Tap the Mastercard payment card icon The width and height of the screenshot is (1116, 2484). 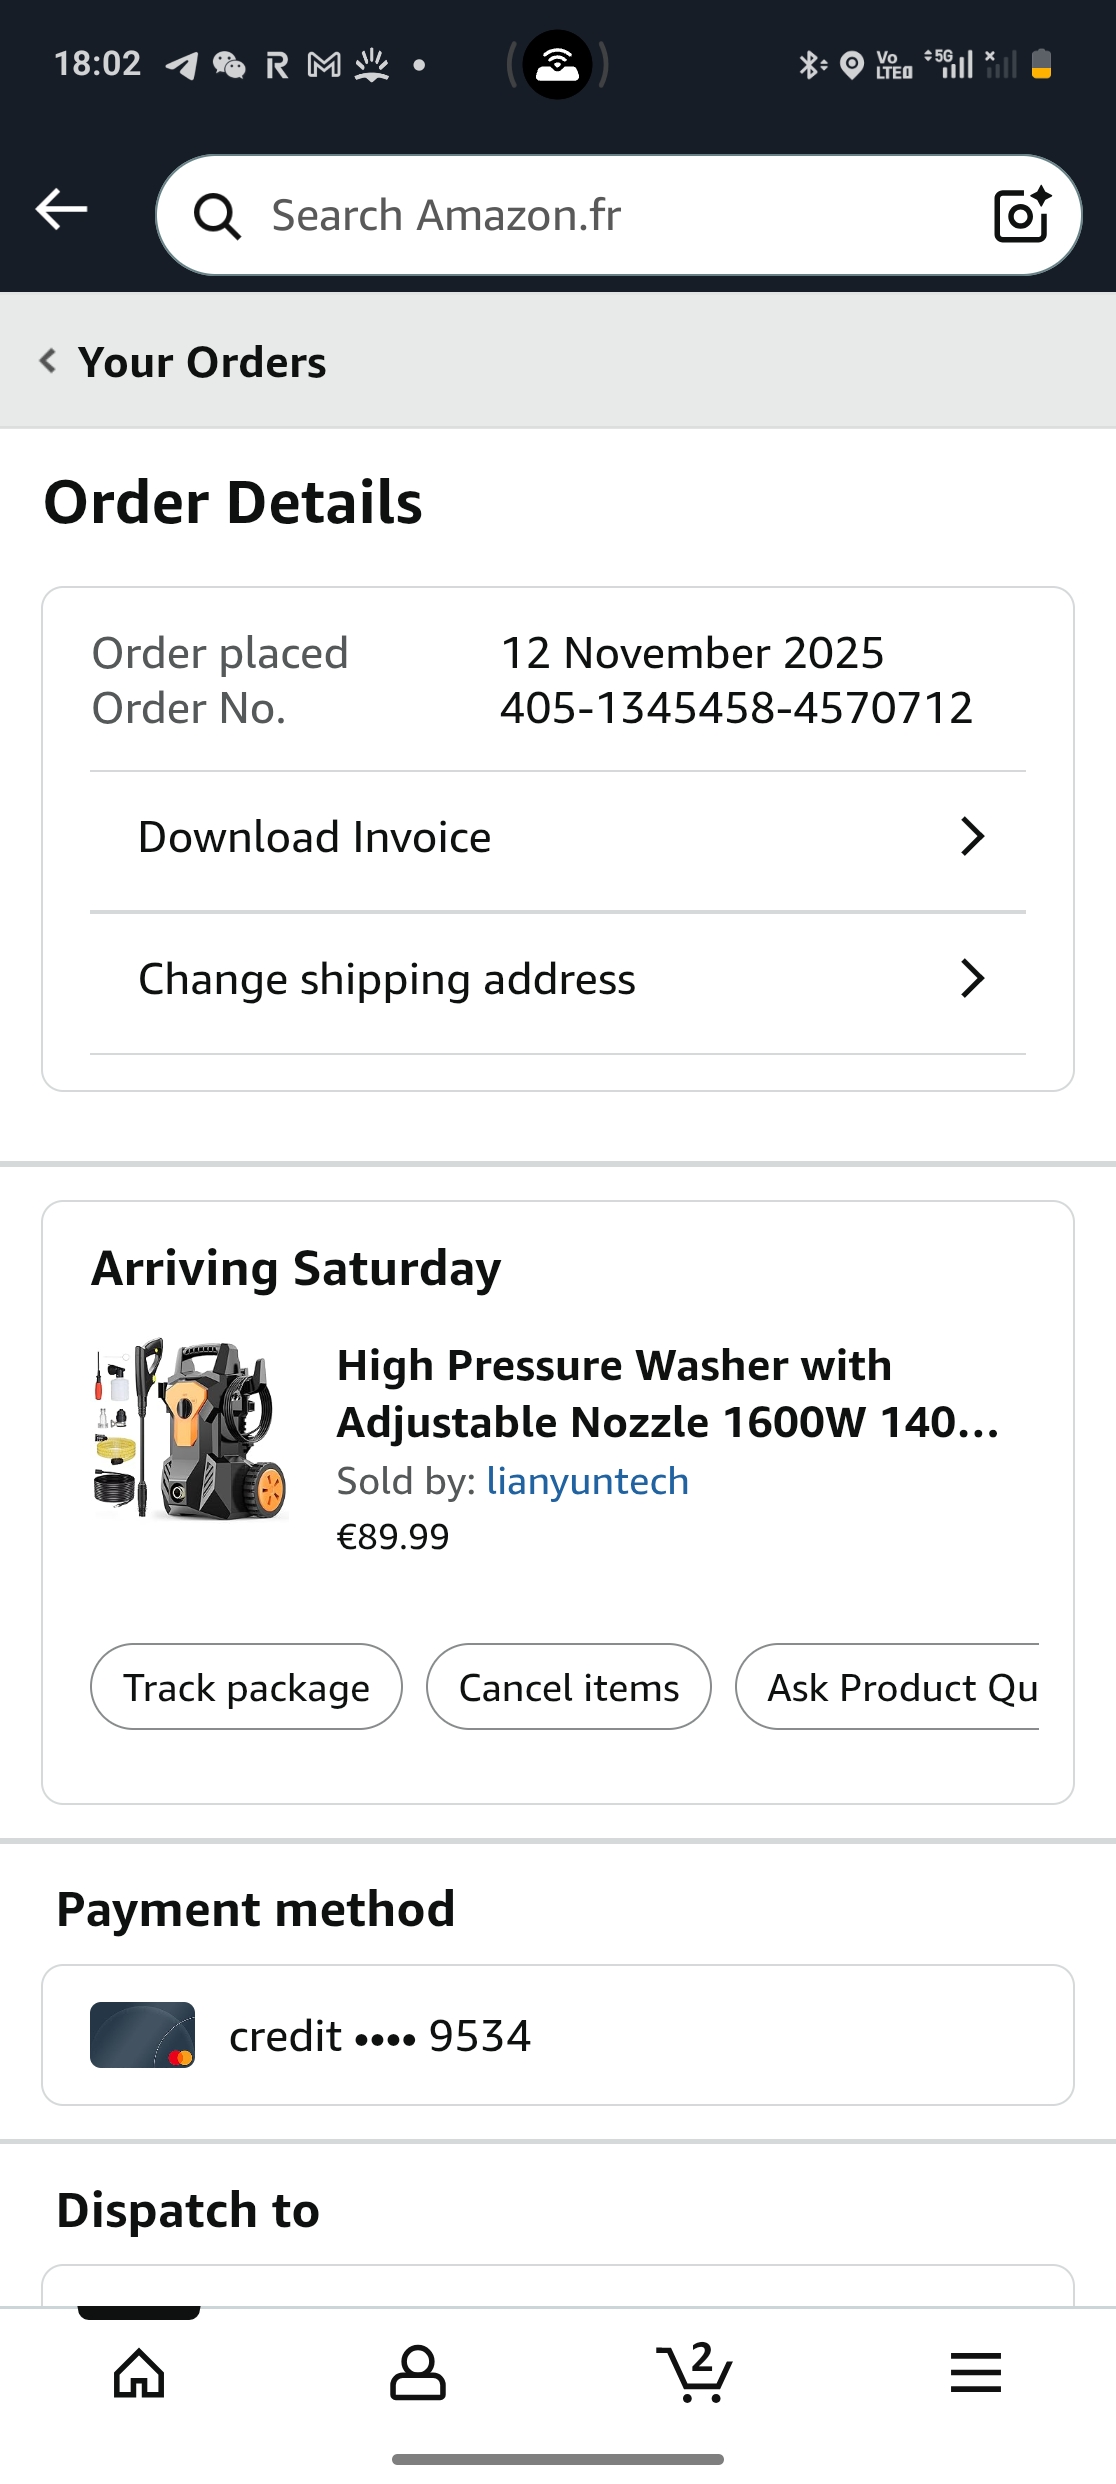coord(142,2035)
